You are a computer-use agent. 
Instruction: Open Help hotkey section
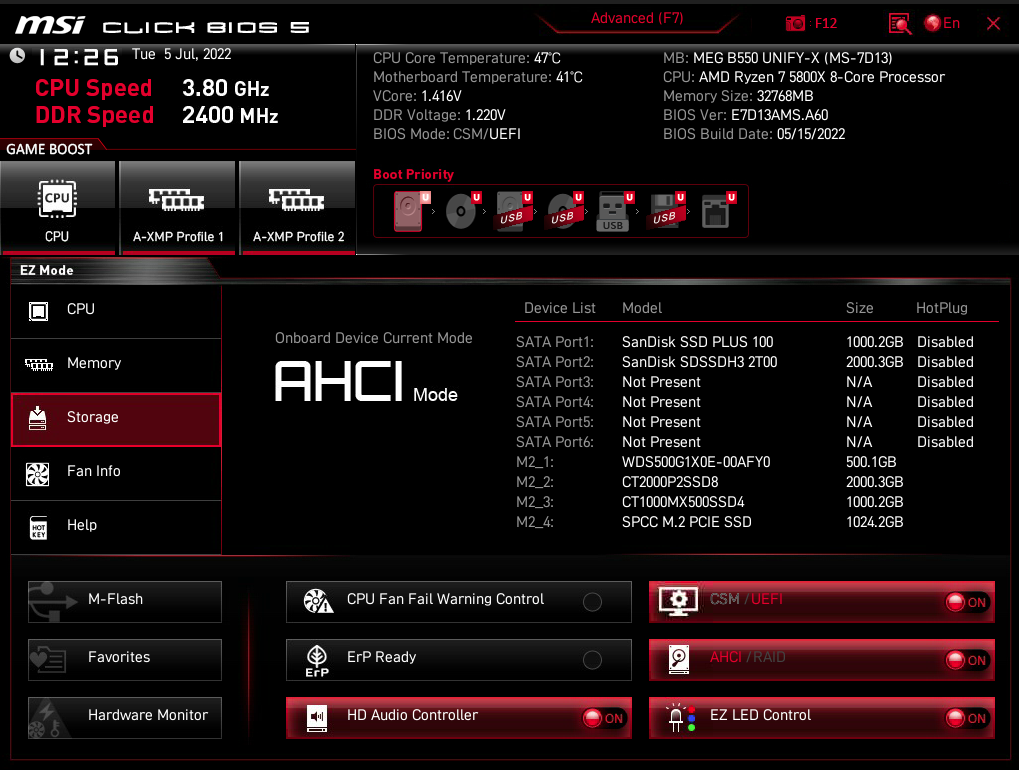(x=116, y=526)
